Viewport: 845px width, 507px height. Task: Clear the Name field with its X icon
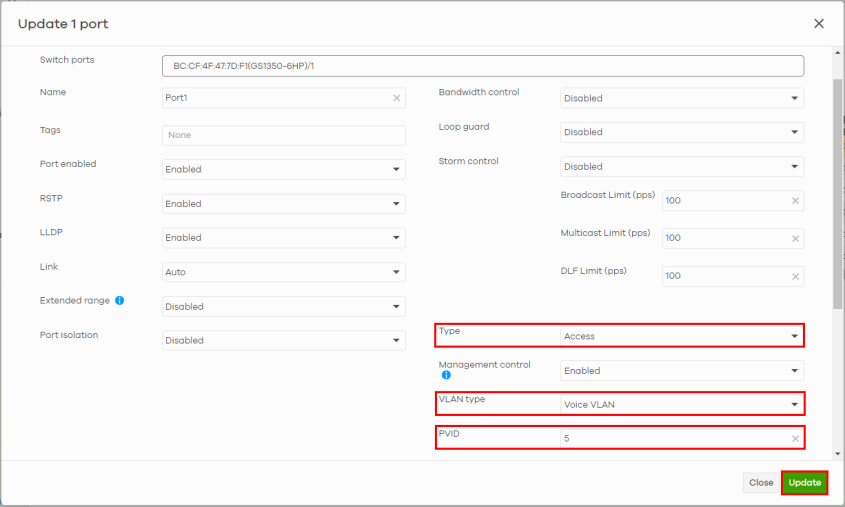[396, 98]
